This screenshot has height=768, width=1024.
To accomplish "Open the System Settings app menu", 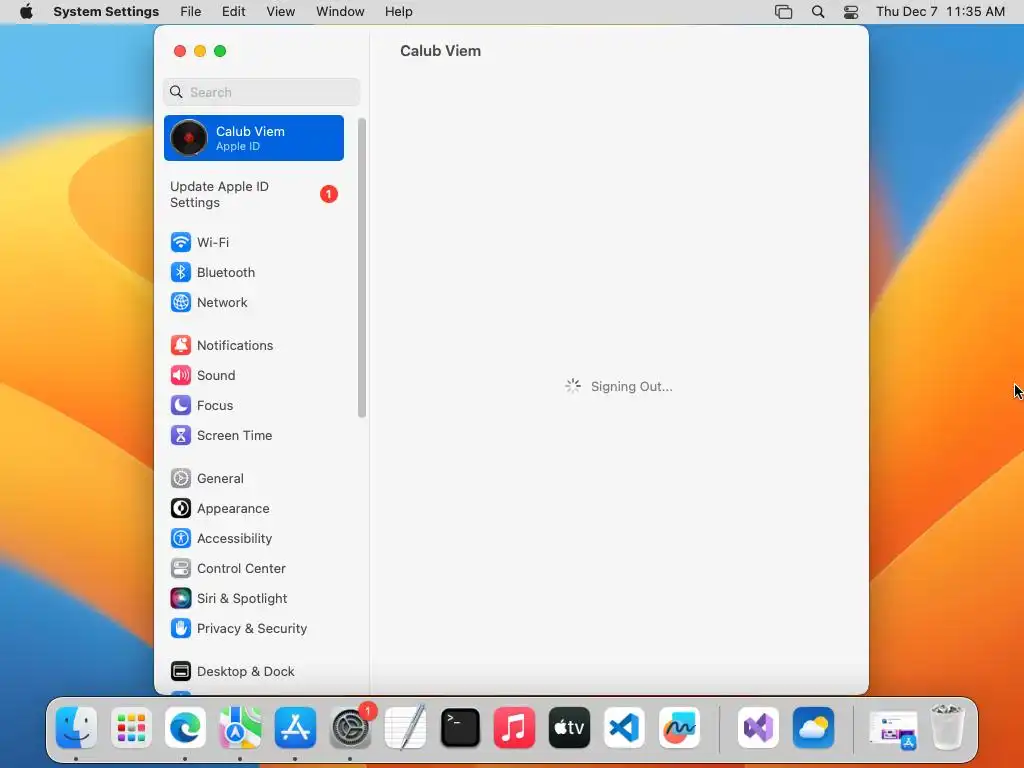I will click(x=106, y=12).
